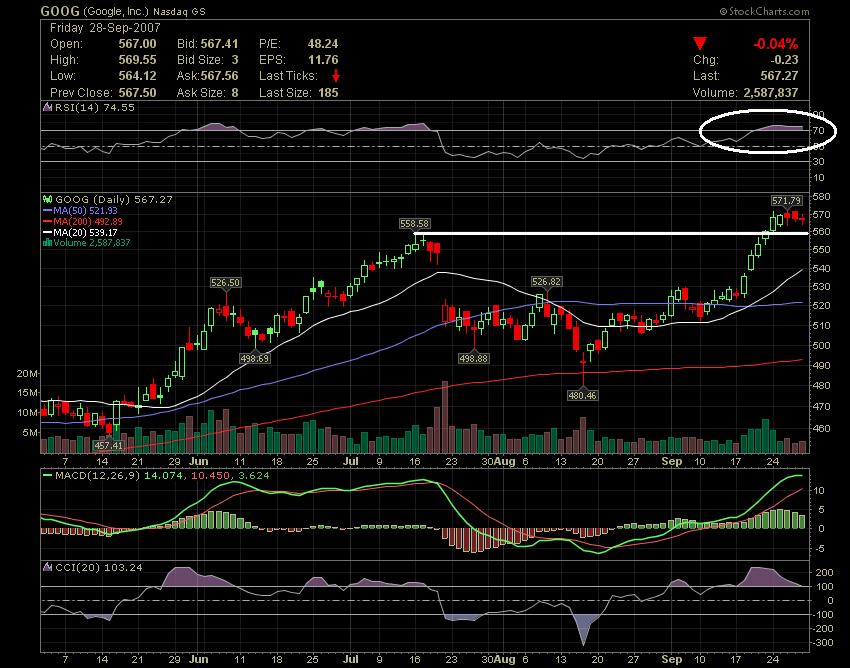Click the Last Size value 185
The height and width of the screenshot is (668, 850).
point(328,93)
